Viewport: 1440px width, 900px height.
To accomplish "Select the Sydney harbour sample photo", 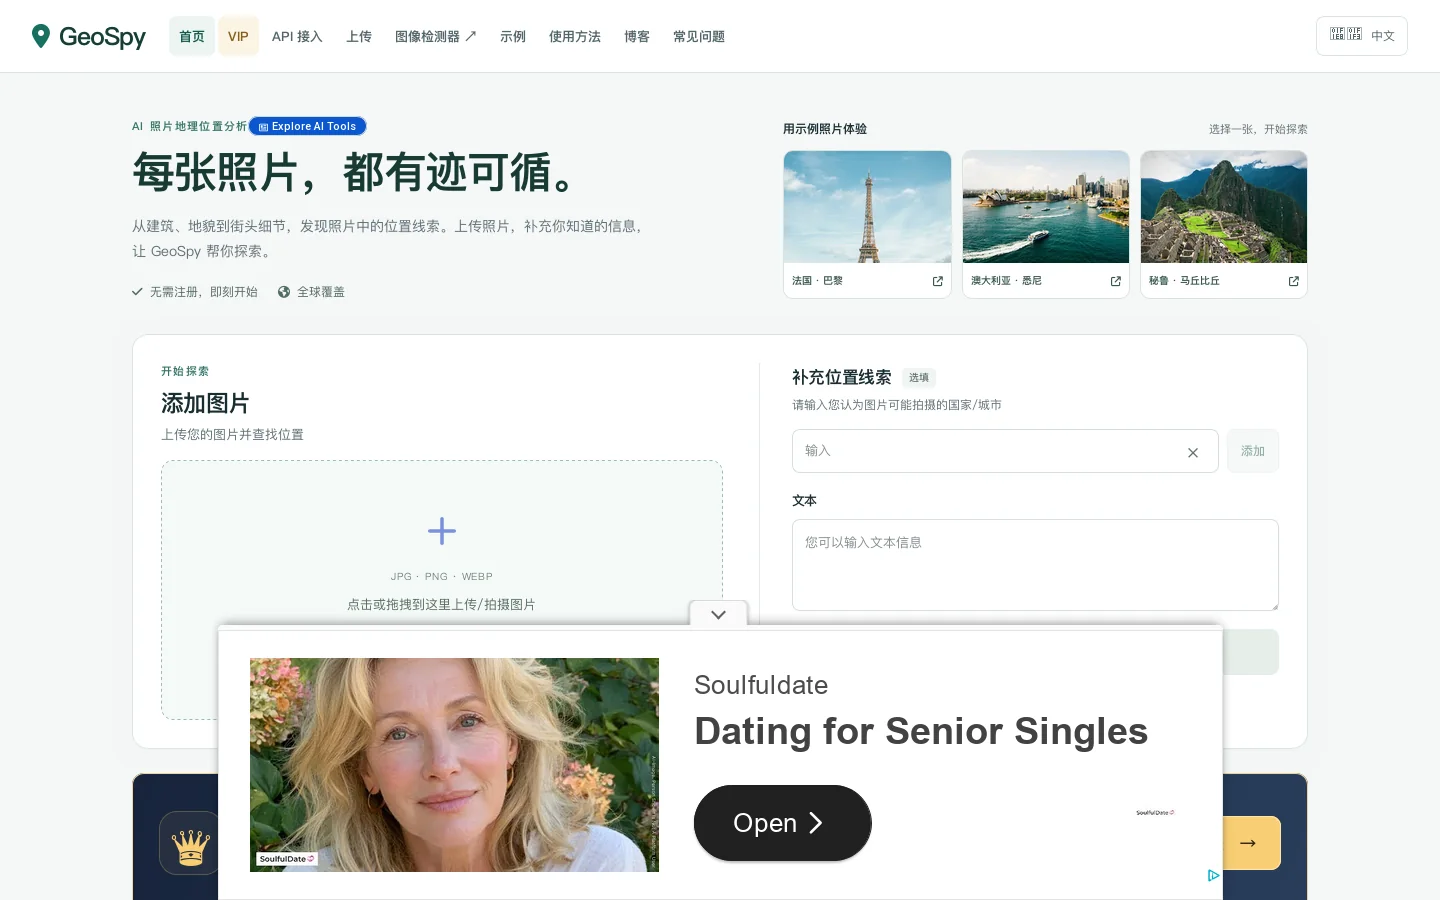I will (x=1046, y=207).
